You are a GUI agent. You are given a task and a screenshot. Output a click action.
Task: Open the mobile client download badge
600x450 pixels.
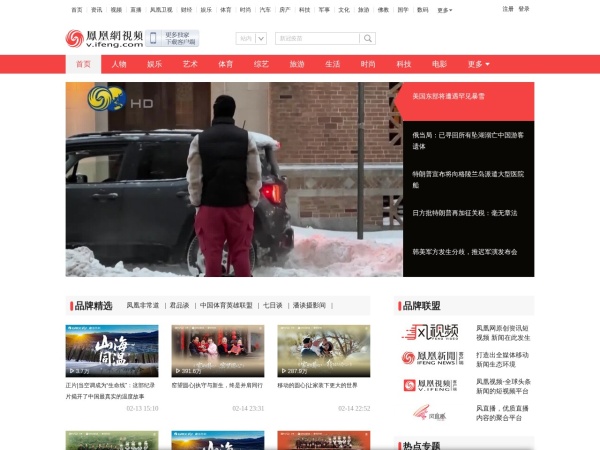(x=172, y=38)
